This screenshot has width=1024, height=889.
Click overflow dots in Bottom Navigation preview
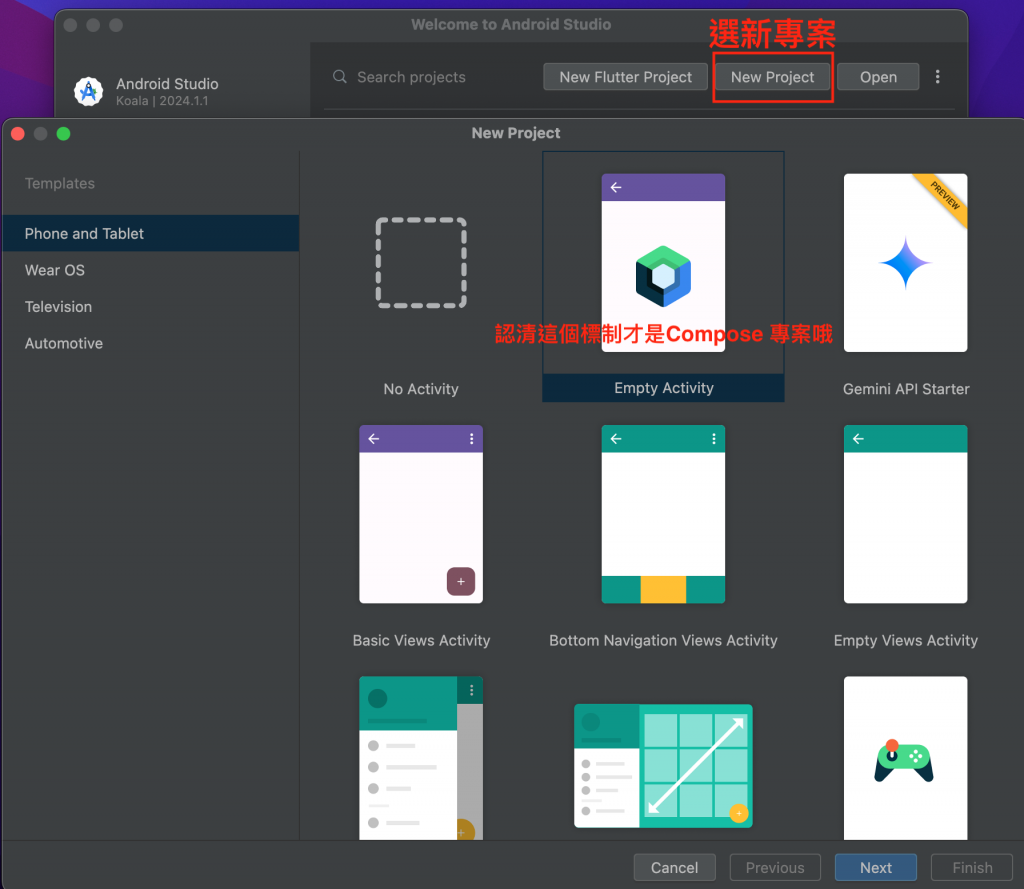coord(714,439)
